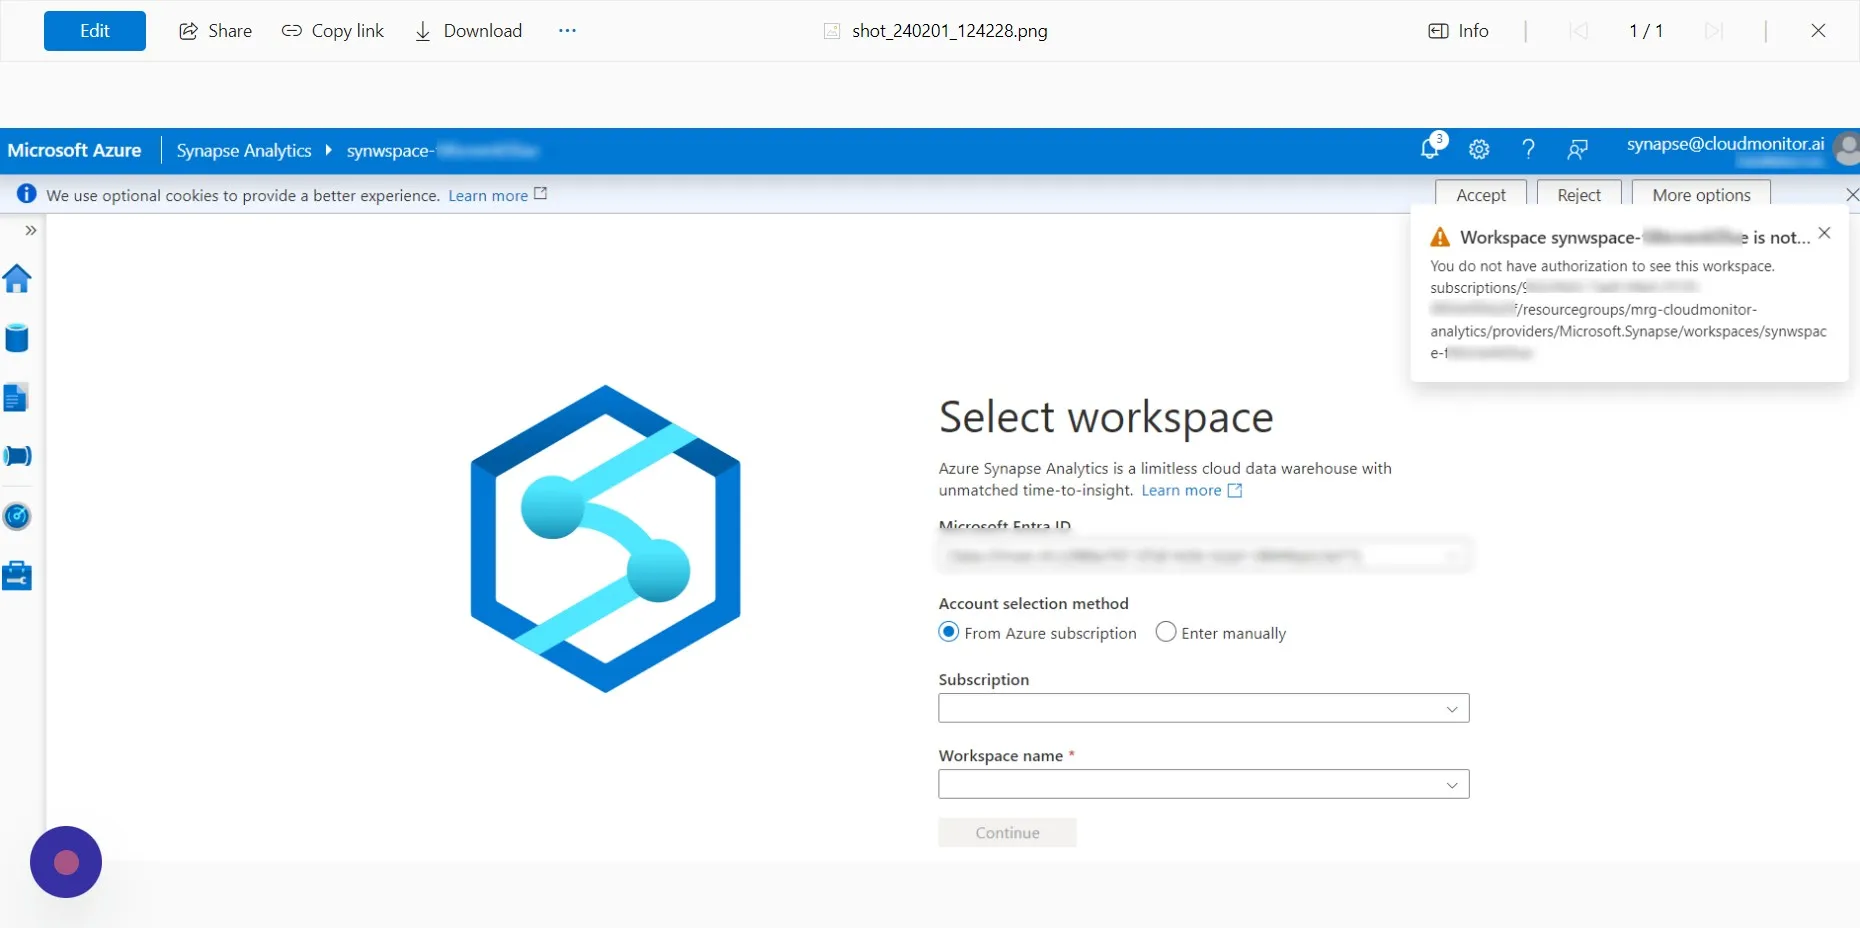Close the workspace authorization warning
Screen dimensions: 1860x928
point(1824,233)
